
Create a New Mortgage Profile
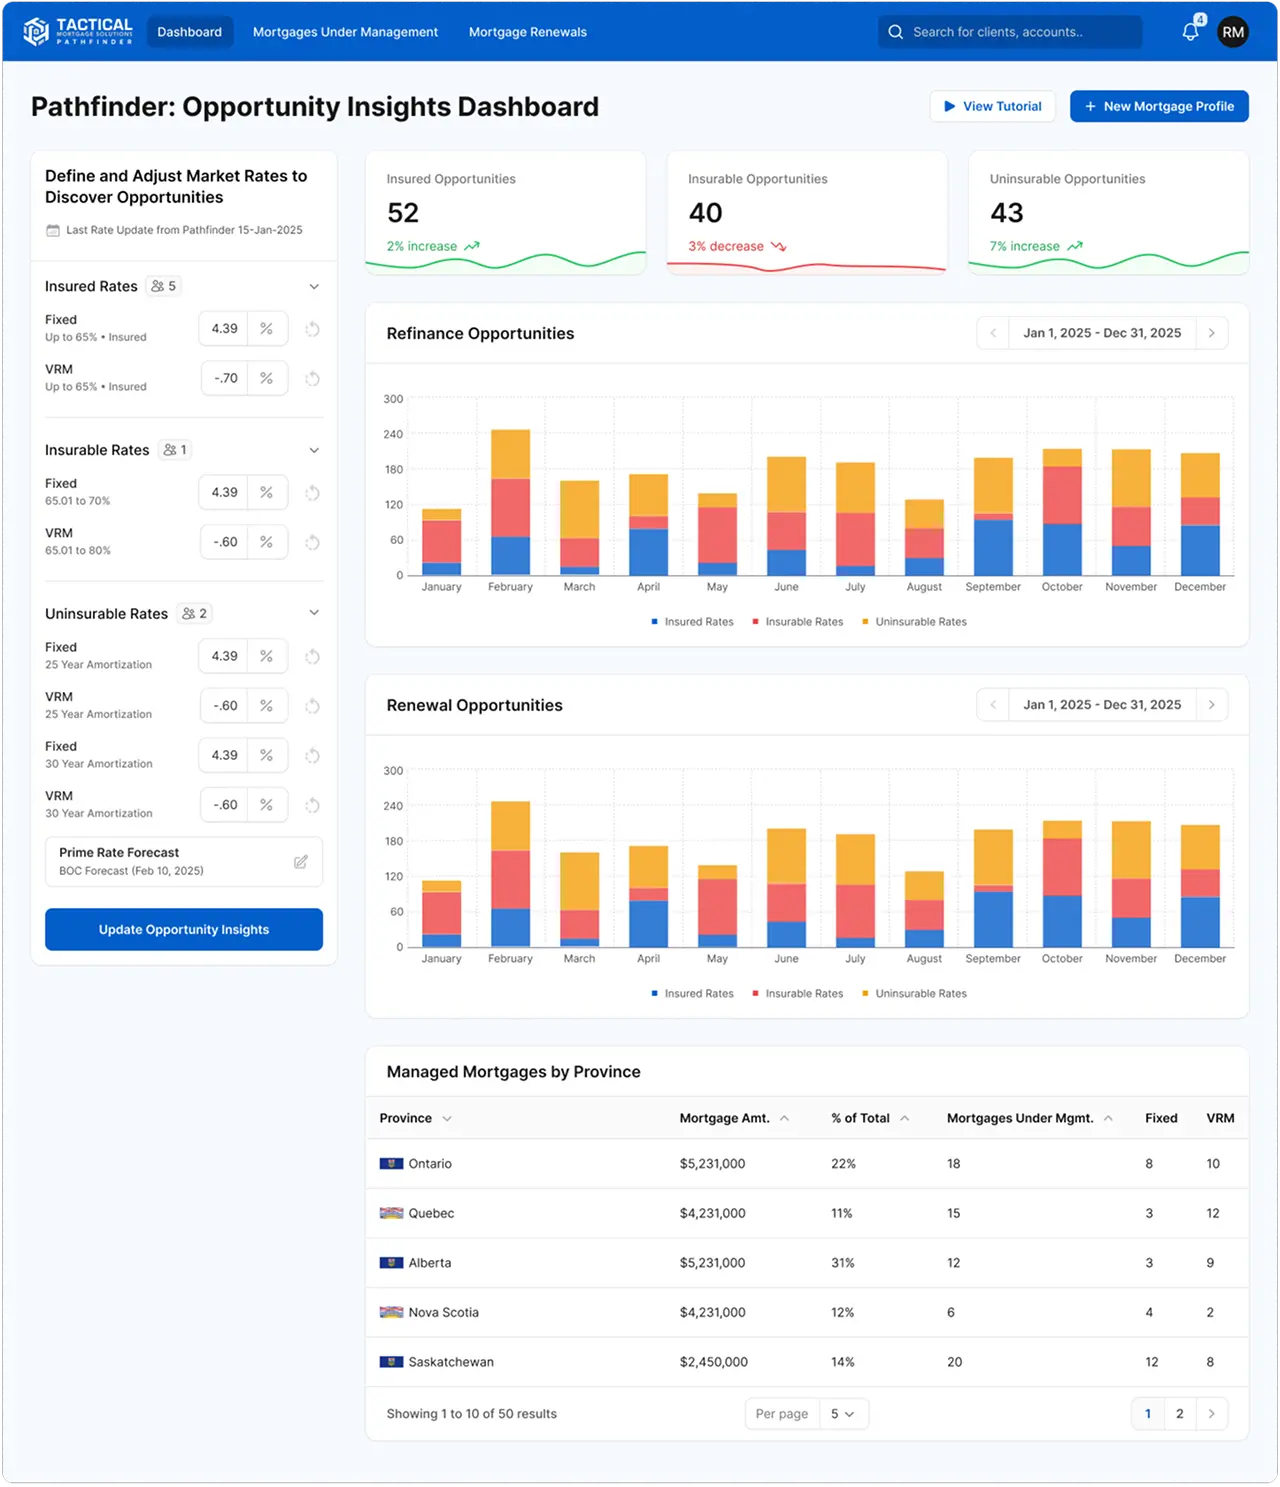1159,106
